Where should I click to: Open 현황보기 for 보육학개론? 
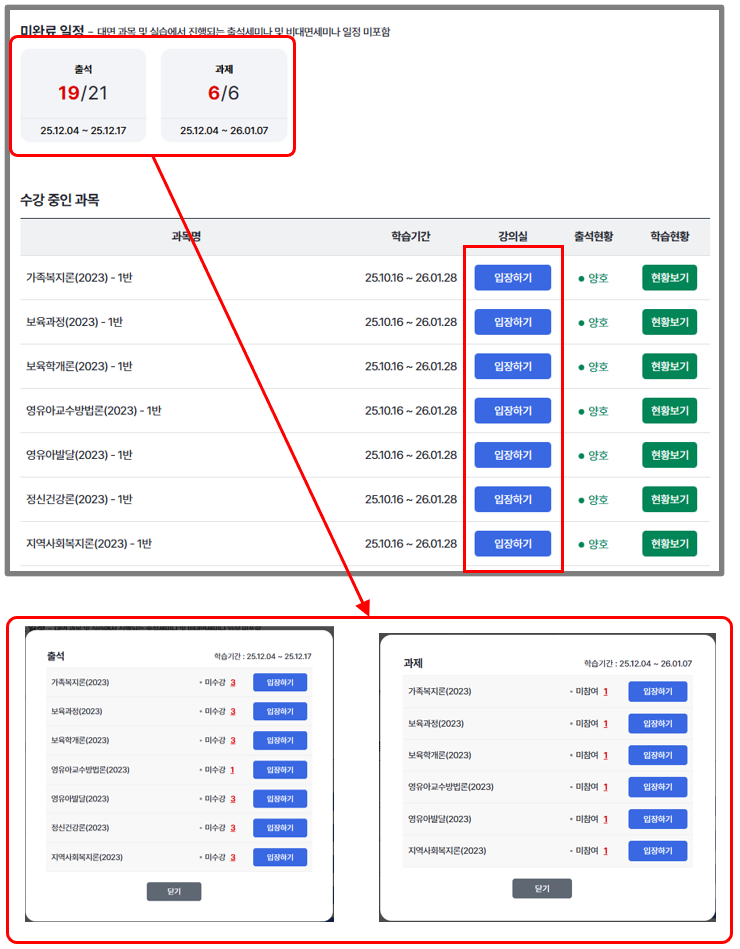pyautogui.click(x=669, y=366)
